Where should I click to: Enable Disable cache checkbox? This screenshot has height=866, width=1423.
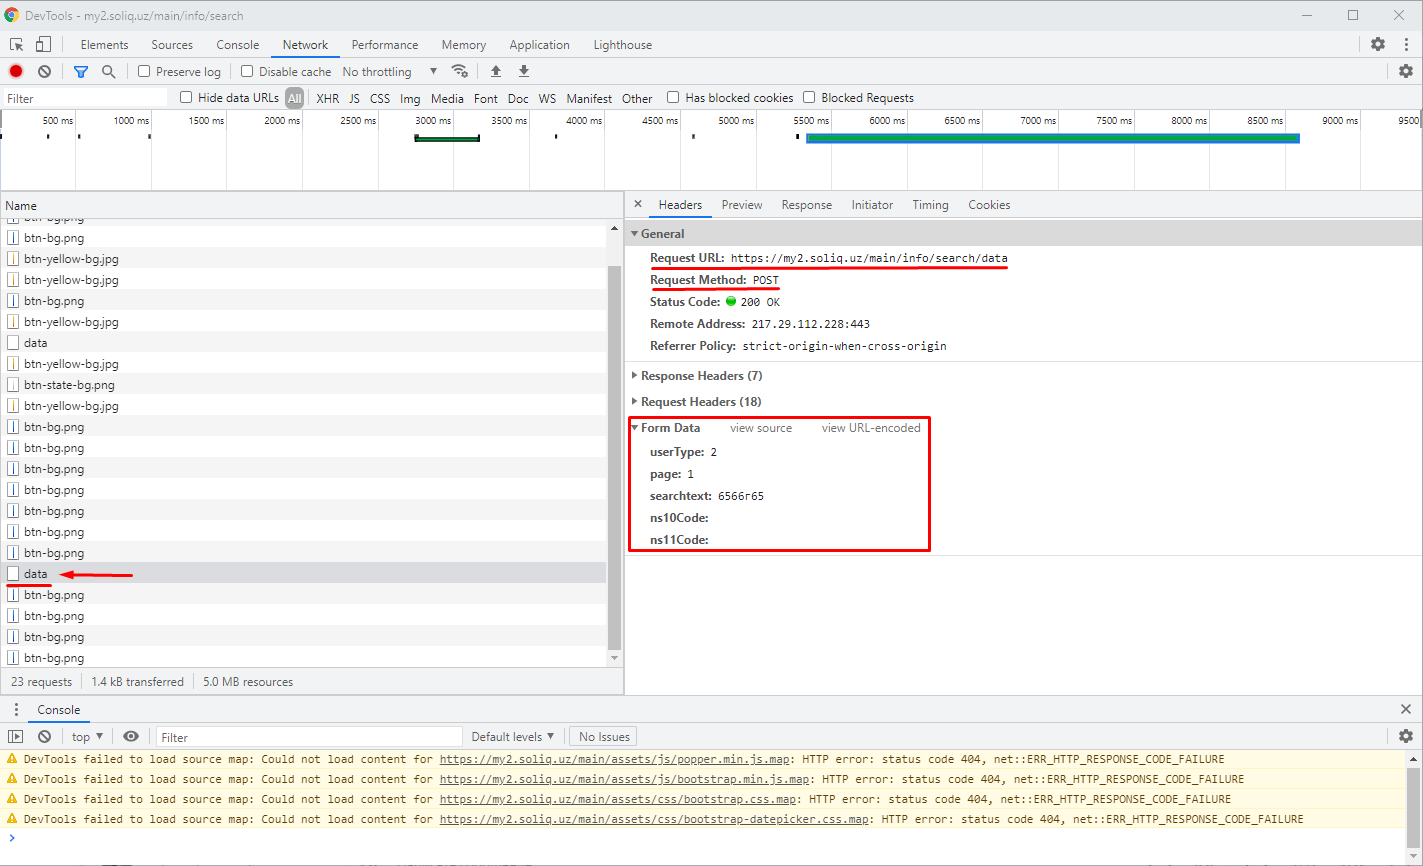tap(247, 71)
